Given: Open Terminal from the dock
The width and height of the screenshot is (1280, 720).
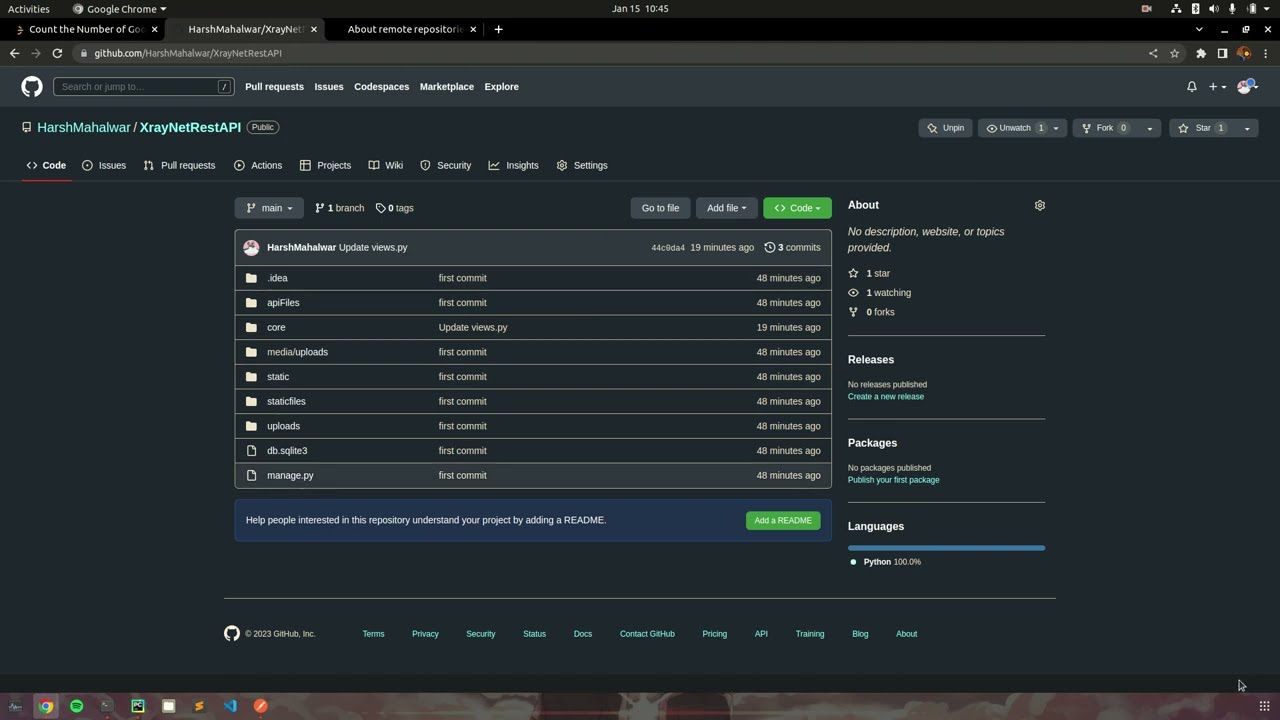Looking at the screenshot, I should tap(107, 706).
